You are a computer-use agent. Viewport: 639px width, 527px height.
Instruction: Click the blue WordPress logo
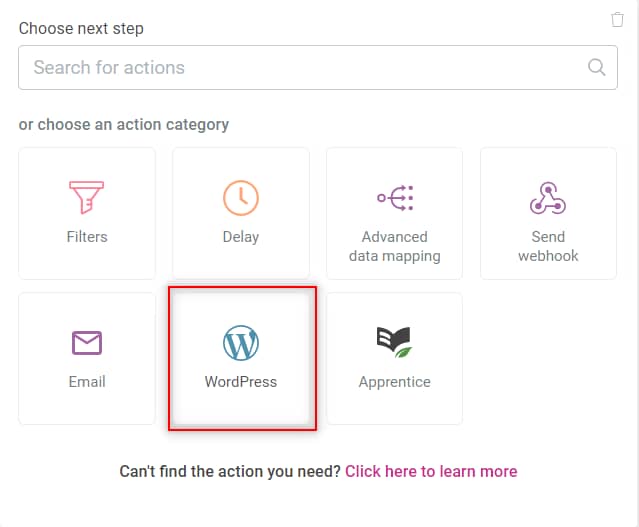pyautogui.click(x=241, y=343)
